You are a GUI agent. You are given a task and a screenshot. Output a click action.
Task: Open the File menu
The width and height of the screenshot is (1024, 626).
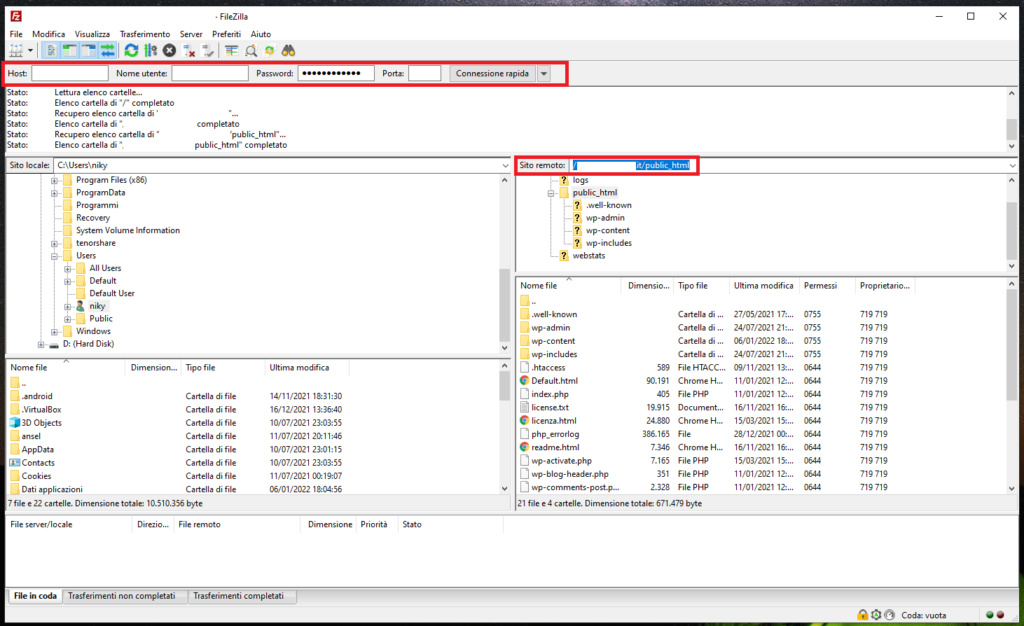(x=16, y=34)
